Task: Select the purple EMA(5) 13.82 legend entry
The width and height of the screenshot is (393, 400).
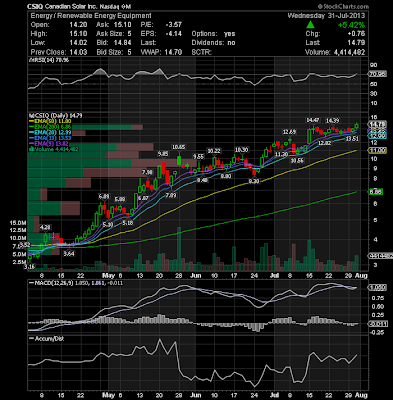Action: click(50, 144)
